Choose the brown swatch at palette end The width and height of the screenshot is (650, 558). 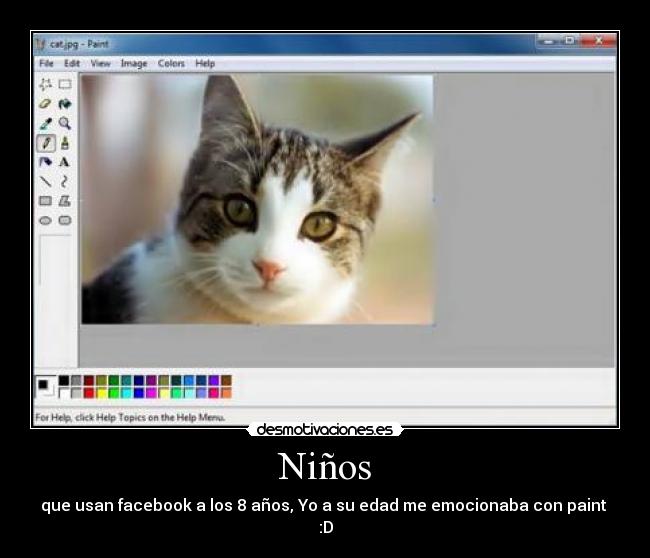226,380
